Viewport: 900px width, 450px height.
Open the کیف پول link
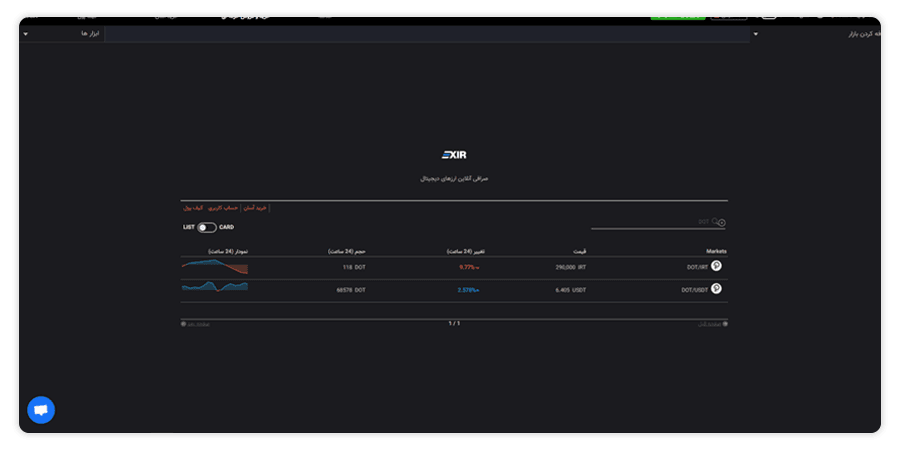193,208
